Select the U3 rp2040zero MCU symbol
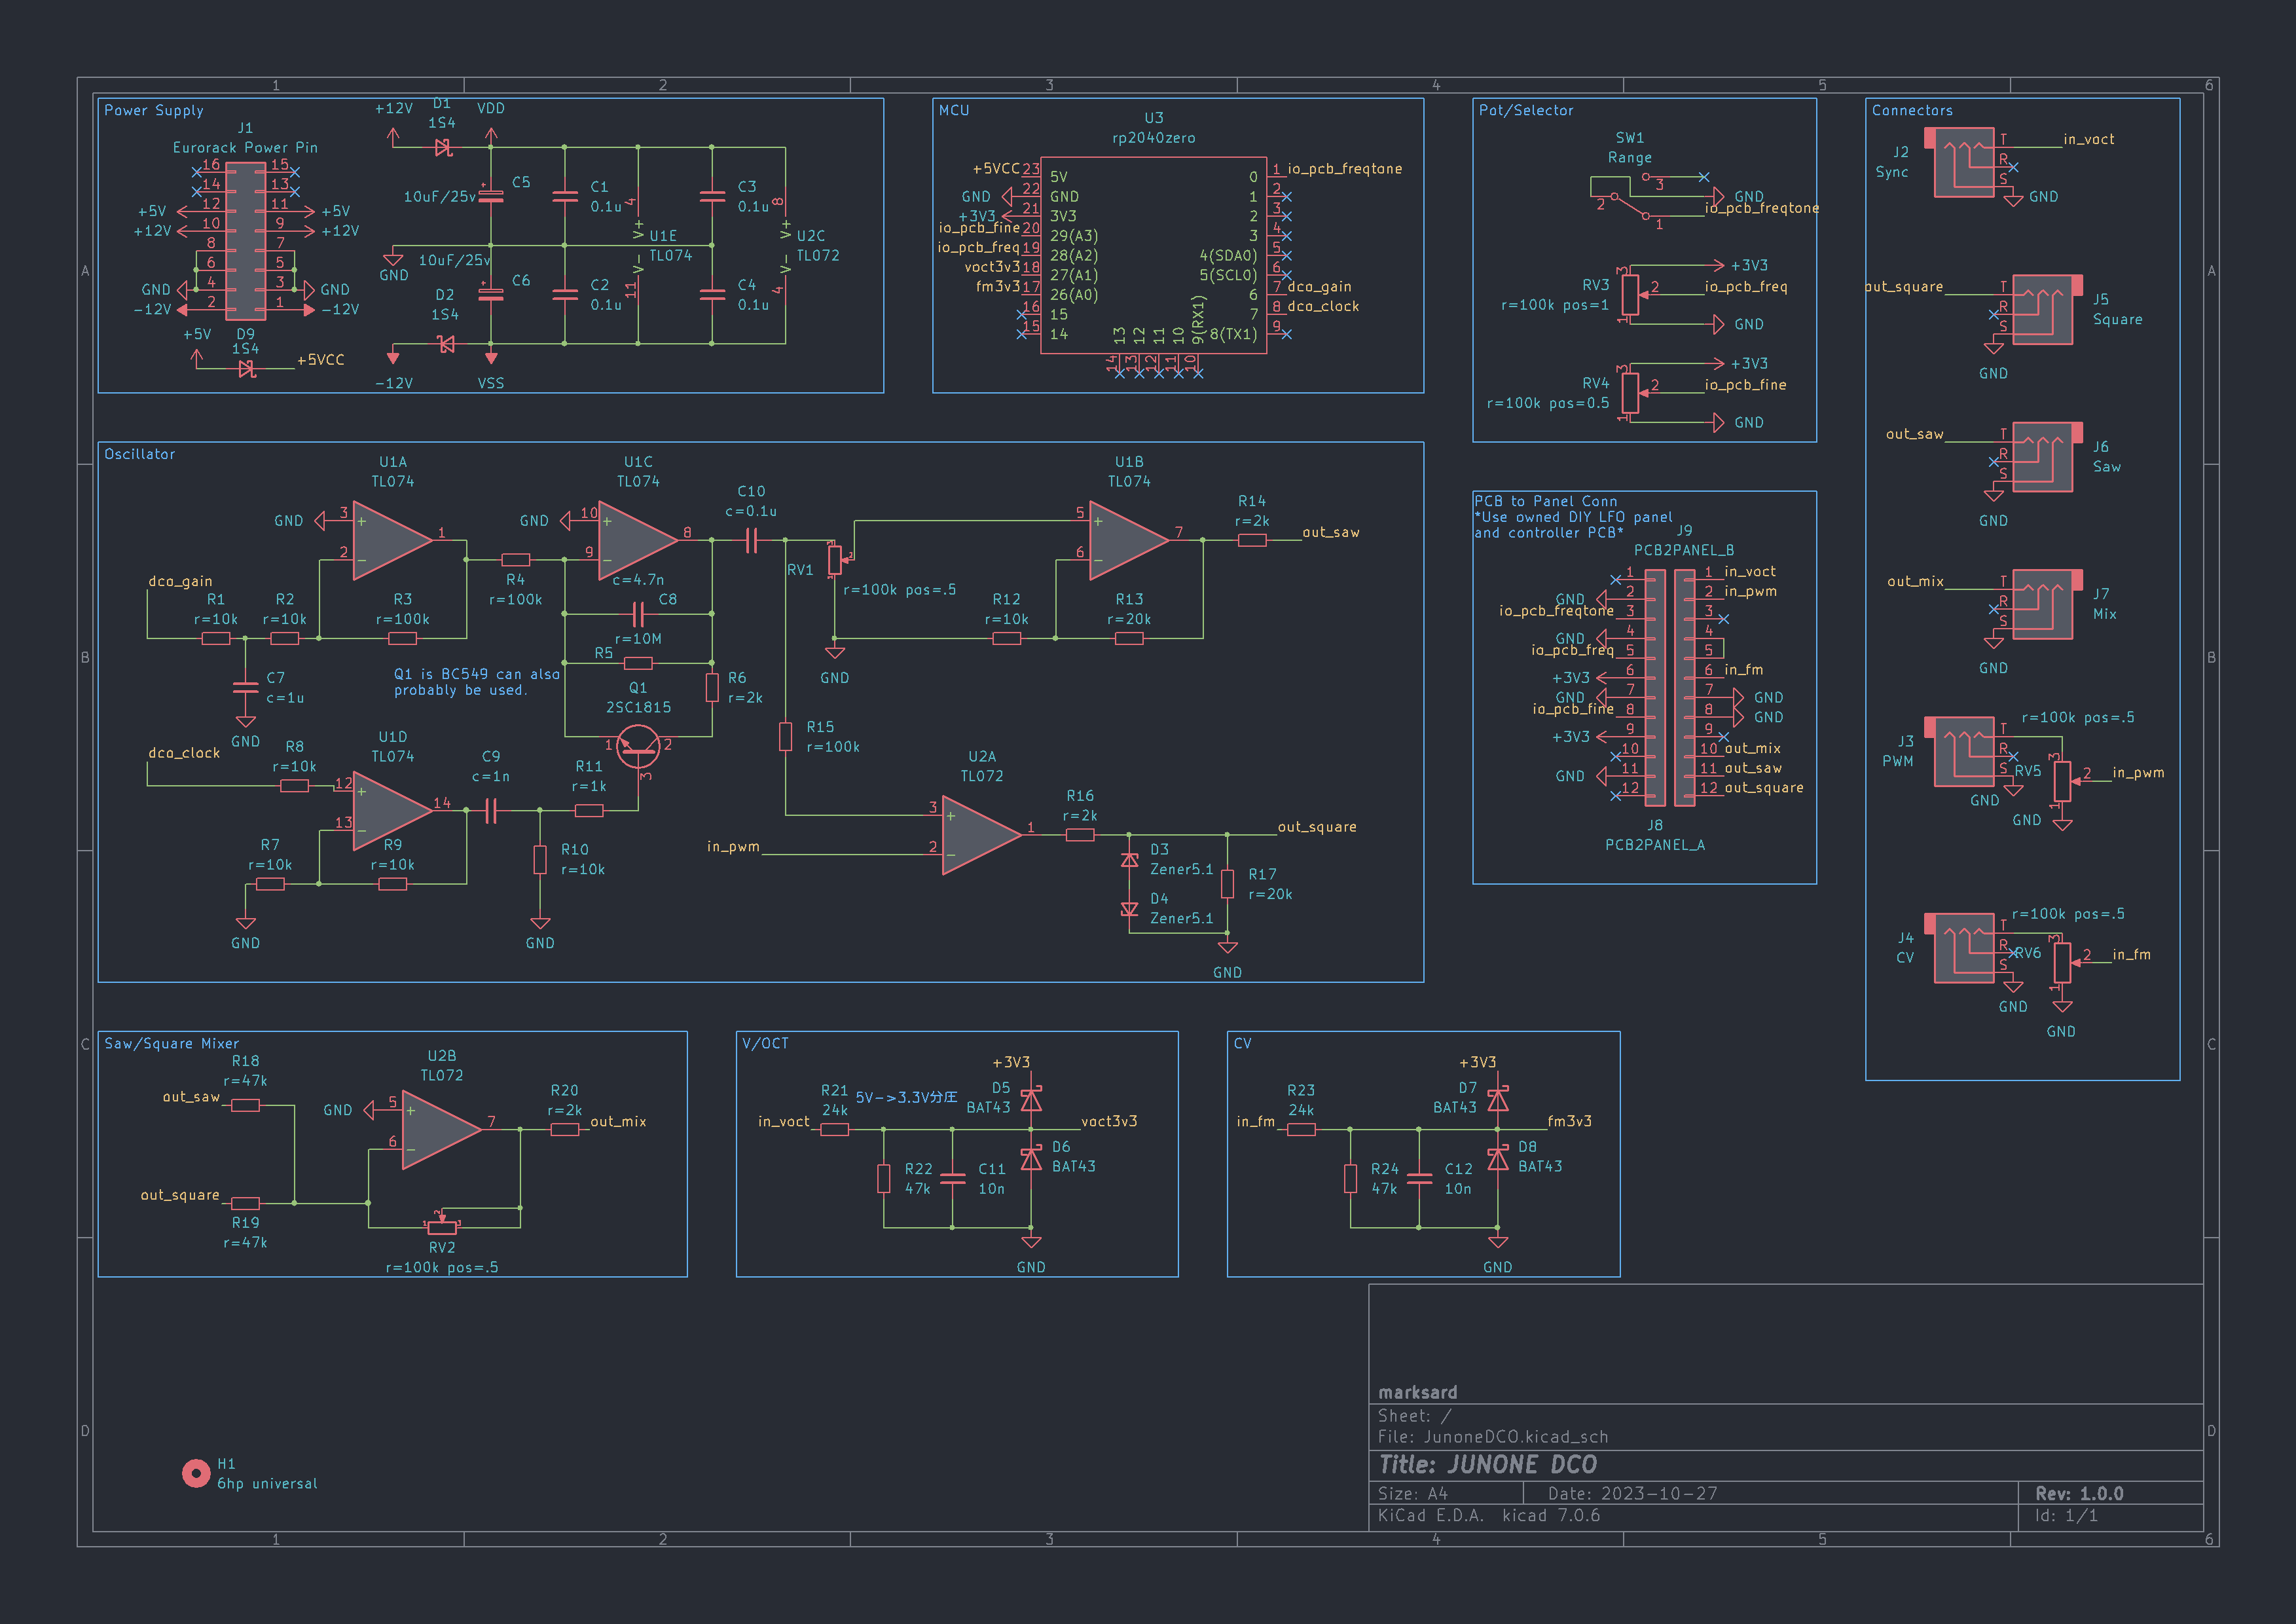The width and height of the screenshot is (2296, 1624). [x=1153, y=255]
